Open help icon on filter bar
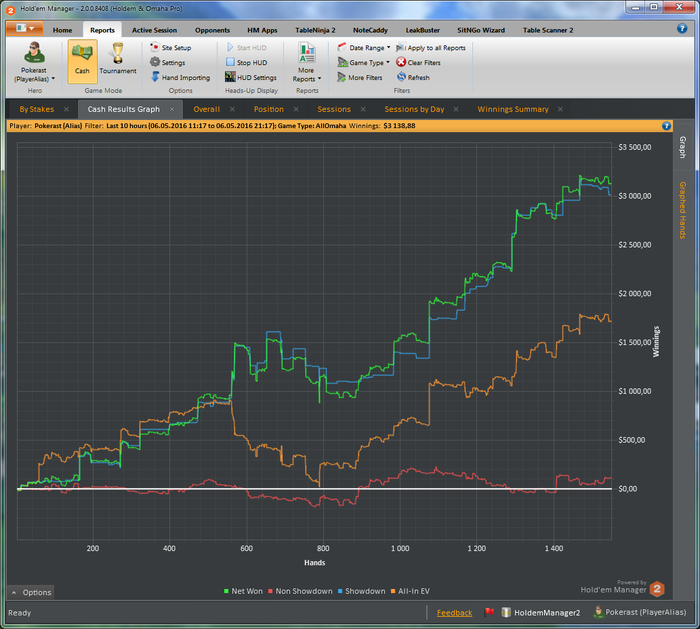The height and width of the screenshot is (629, 700). click(x=666, y=126)
